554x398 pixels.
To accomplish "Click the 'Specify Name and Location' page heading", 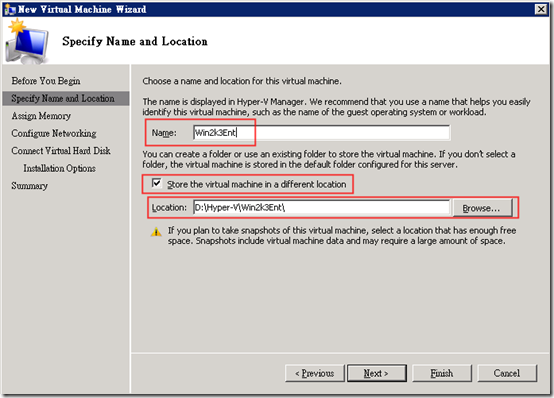I will 135,41.
